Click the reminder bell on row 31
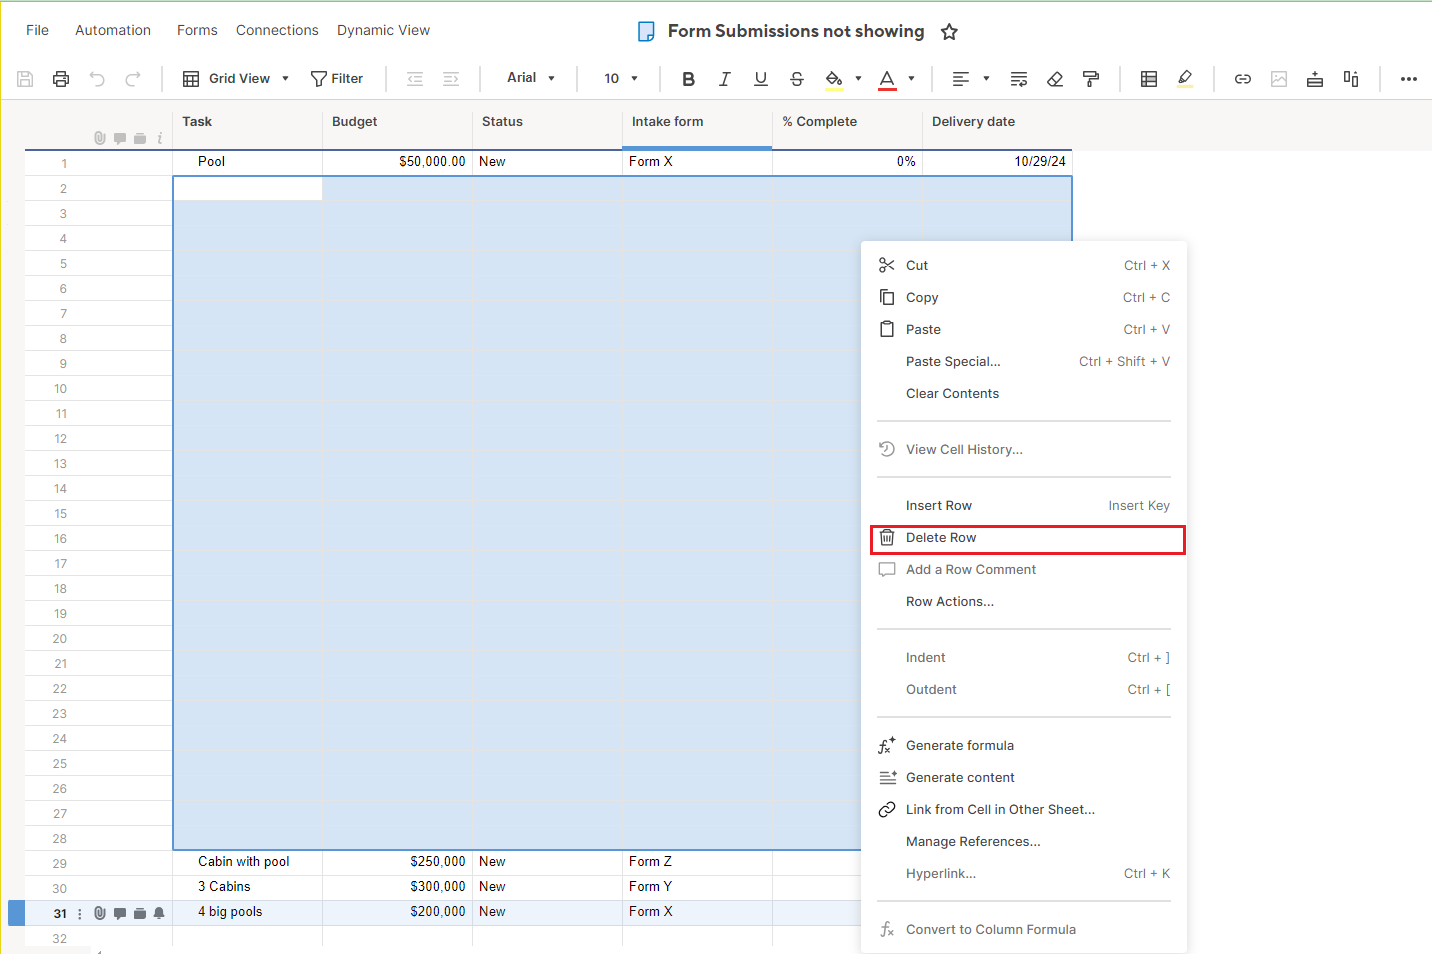The image size is (1432, 954). pos(159,913)
